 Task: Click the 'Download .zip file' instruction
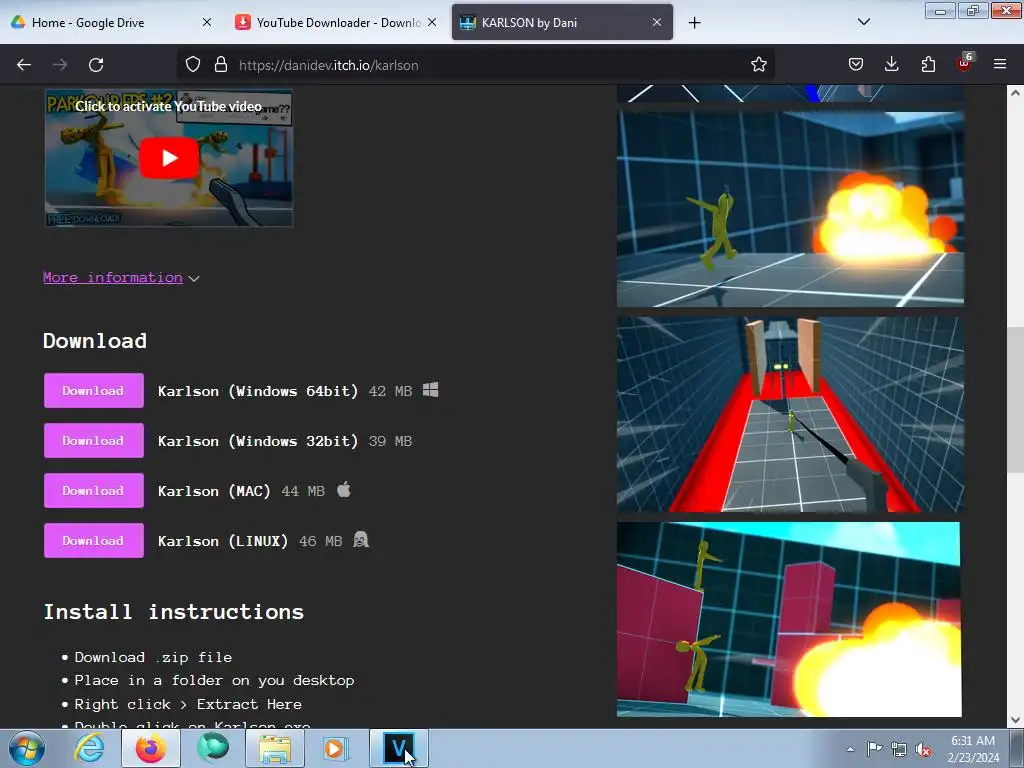pos(153,657)
